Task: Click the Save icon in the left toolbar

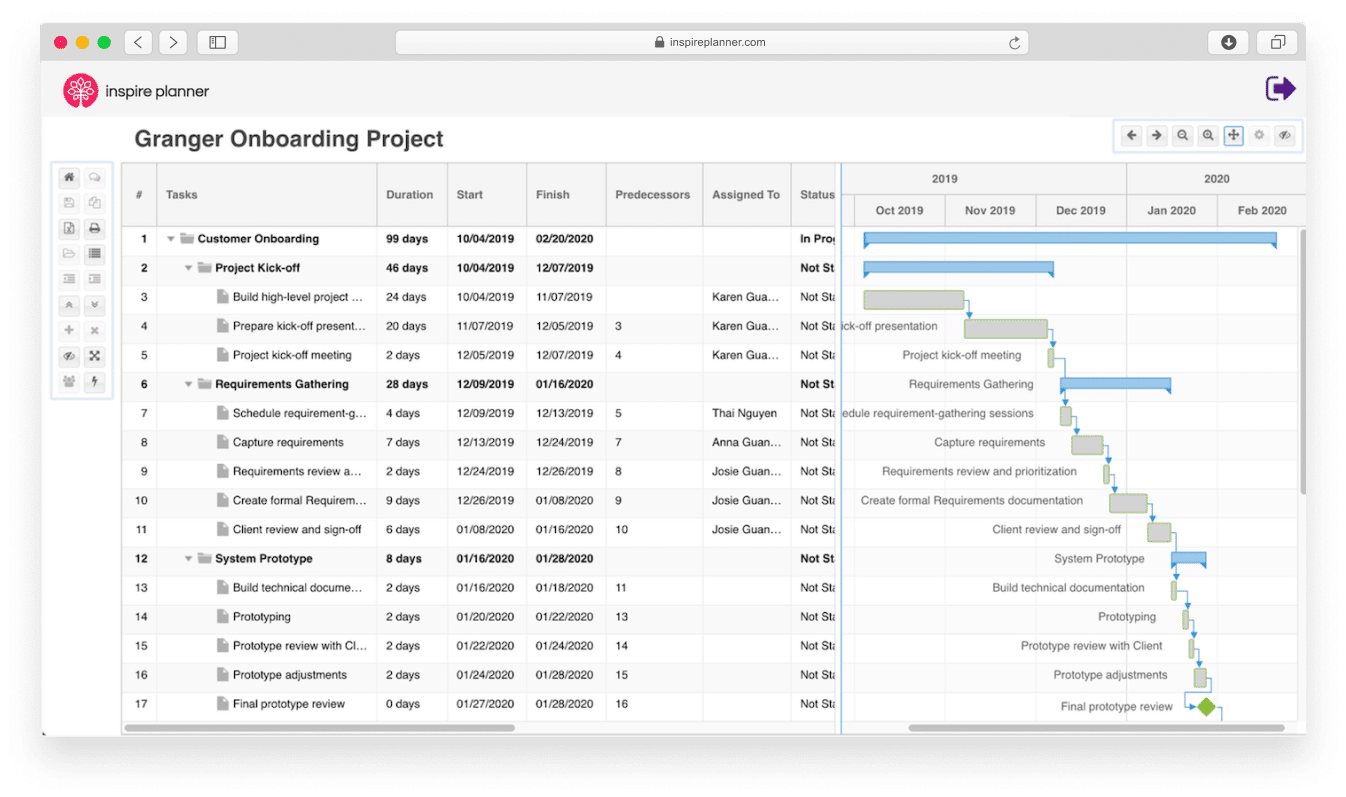Action: pos(69,203)
